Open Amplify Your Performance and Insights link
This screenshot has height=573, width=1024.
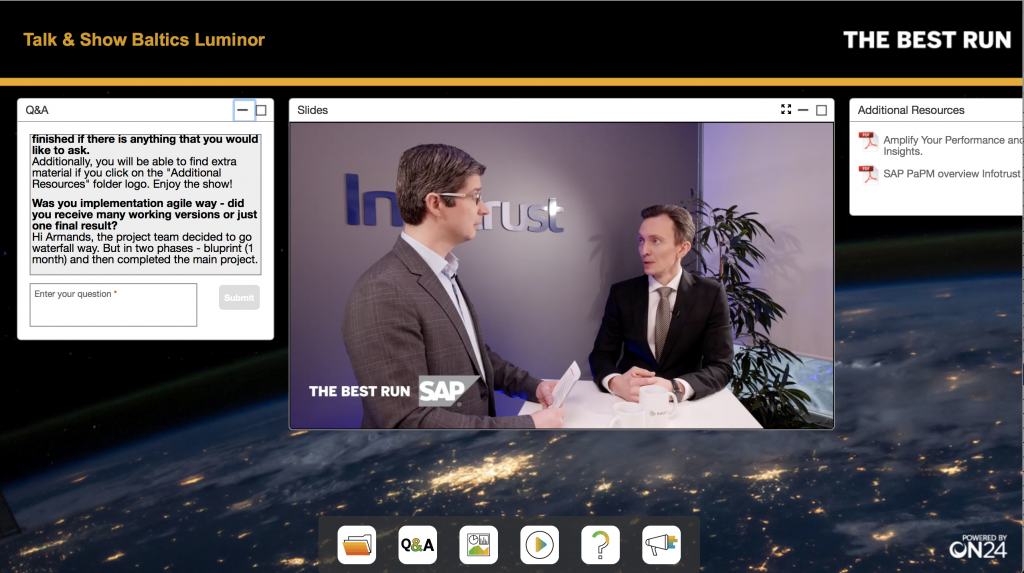(953, 145)
